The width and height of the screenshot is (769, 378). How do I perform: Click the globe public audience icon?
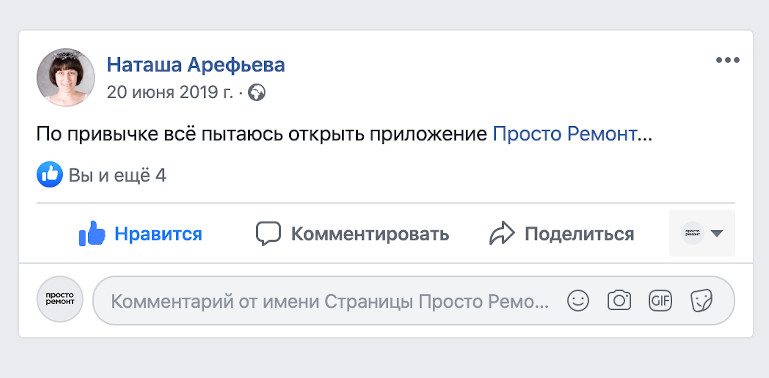point(256,92)
